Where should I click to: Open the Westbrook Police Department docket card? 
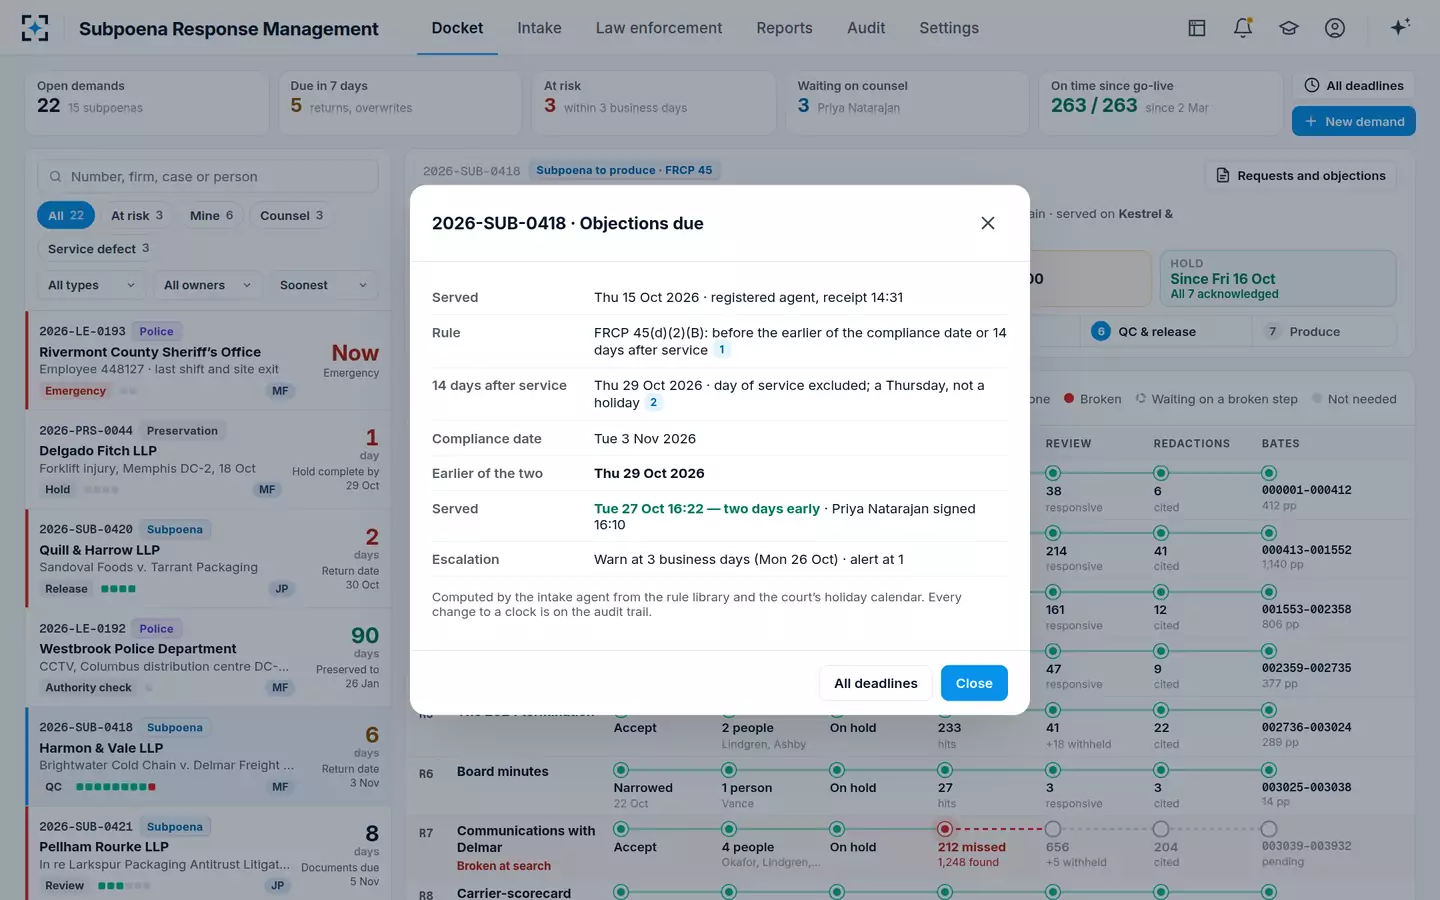click(x=209, y=658)
